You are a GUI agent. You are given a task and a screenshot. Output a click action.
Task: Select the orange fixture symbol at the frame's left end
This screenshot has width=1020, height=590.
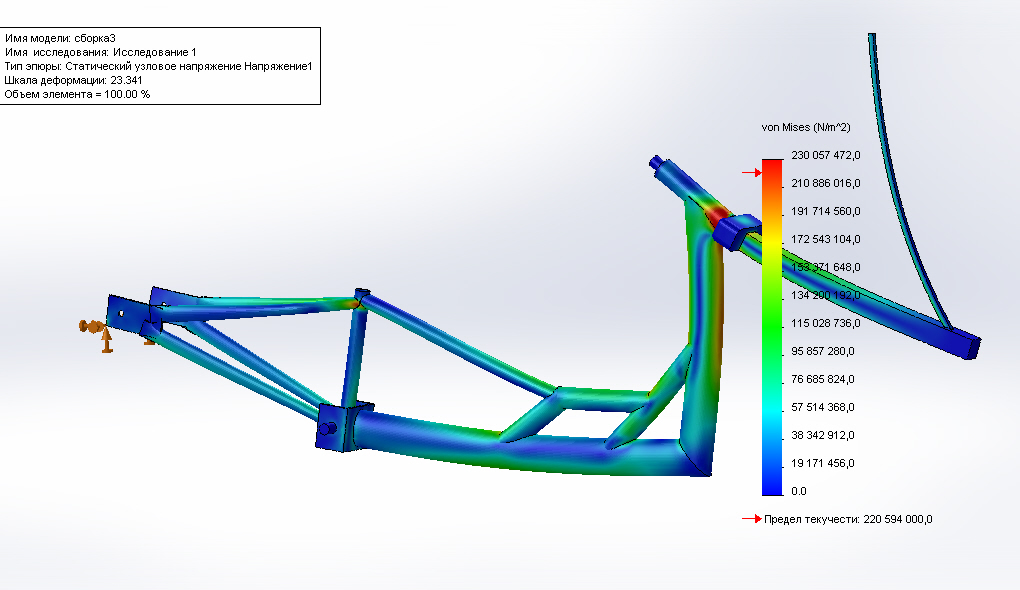pyautogui.click(x=98, y=334)
